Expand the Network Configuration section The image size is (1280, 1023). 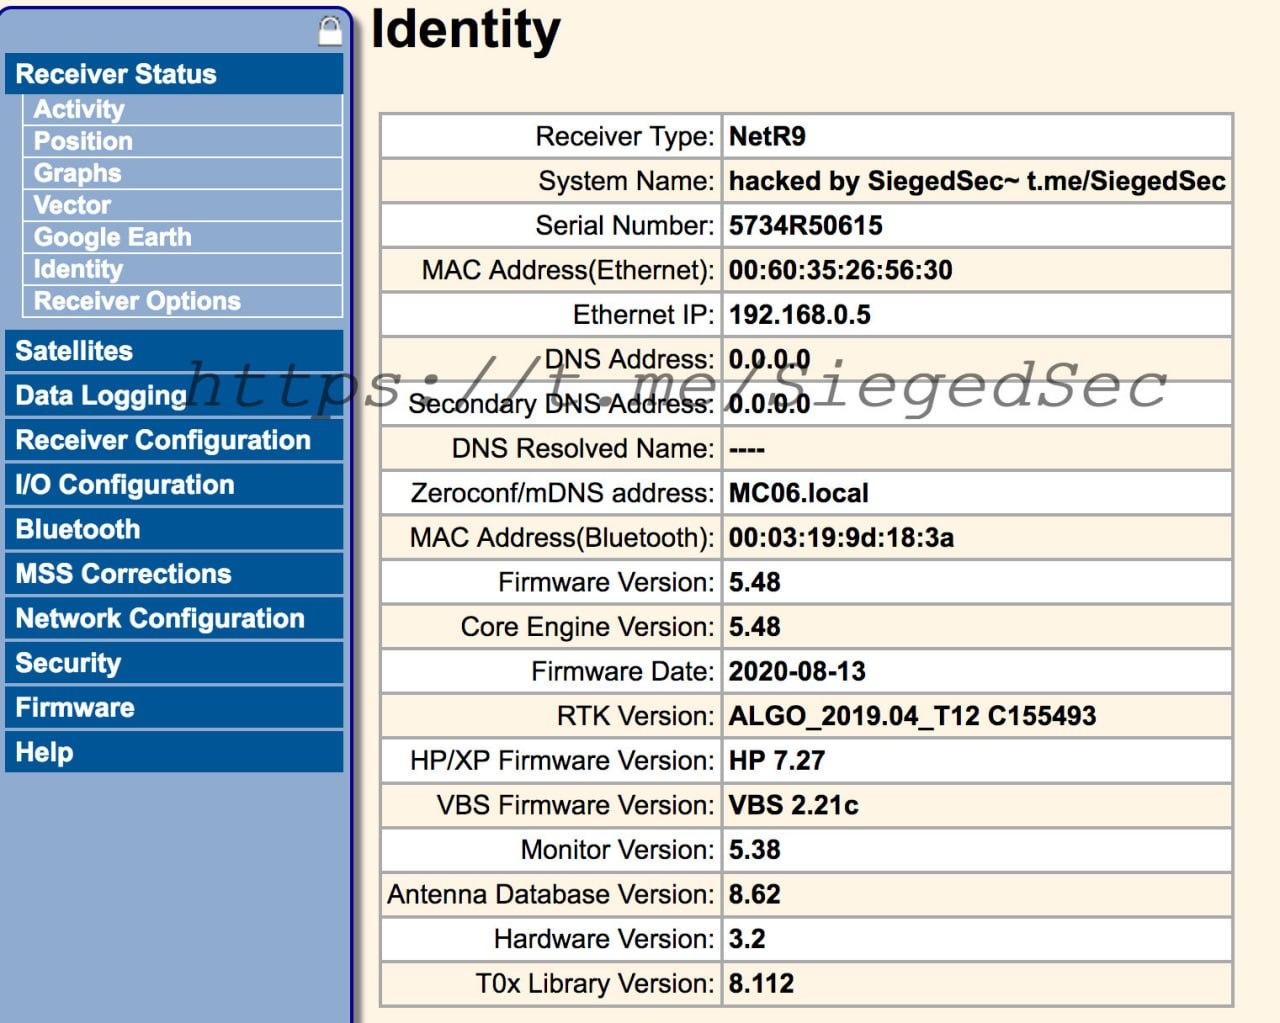[x=174, y=618]
